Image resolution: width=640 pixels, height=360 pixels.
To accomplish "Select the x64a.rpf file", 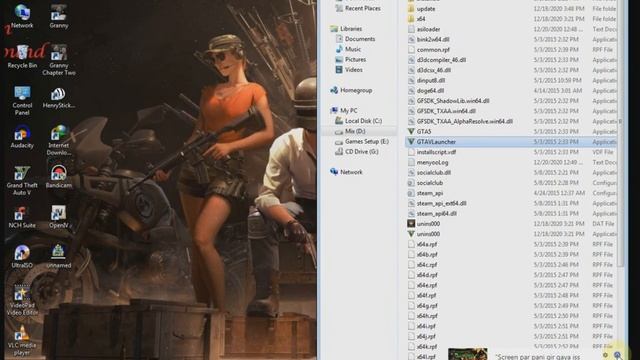I will (422, 244).
